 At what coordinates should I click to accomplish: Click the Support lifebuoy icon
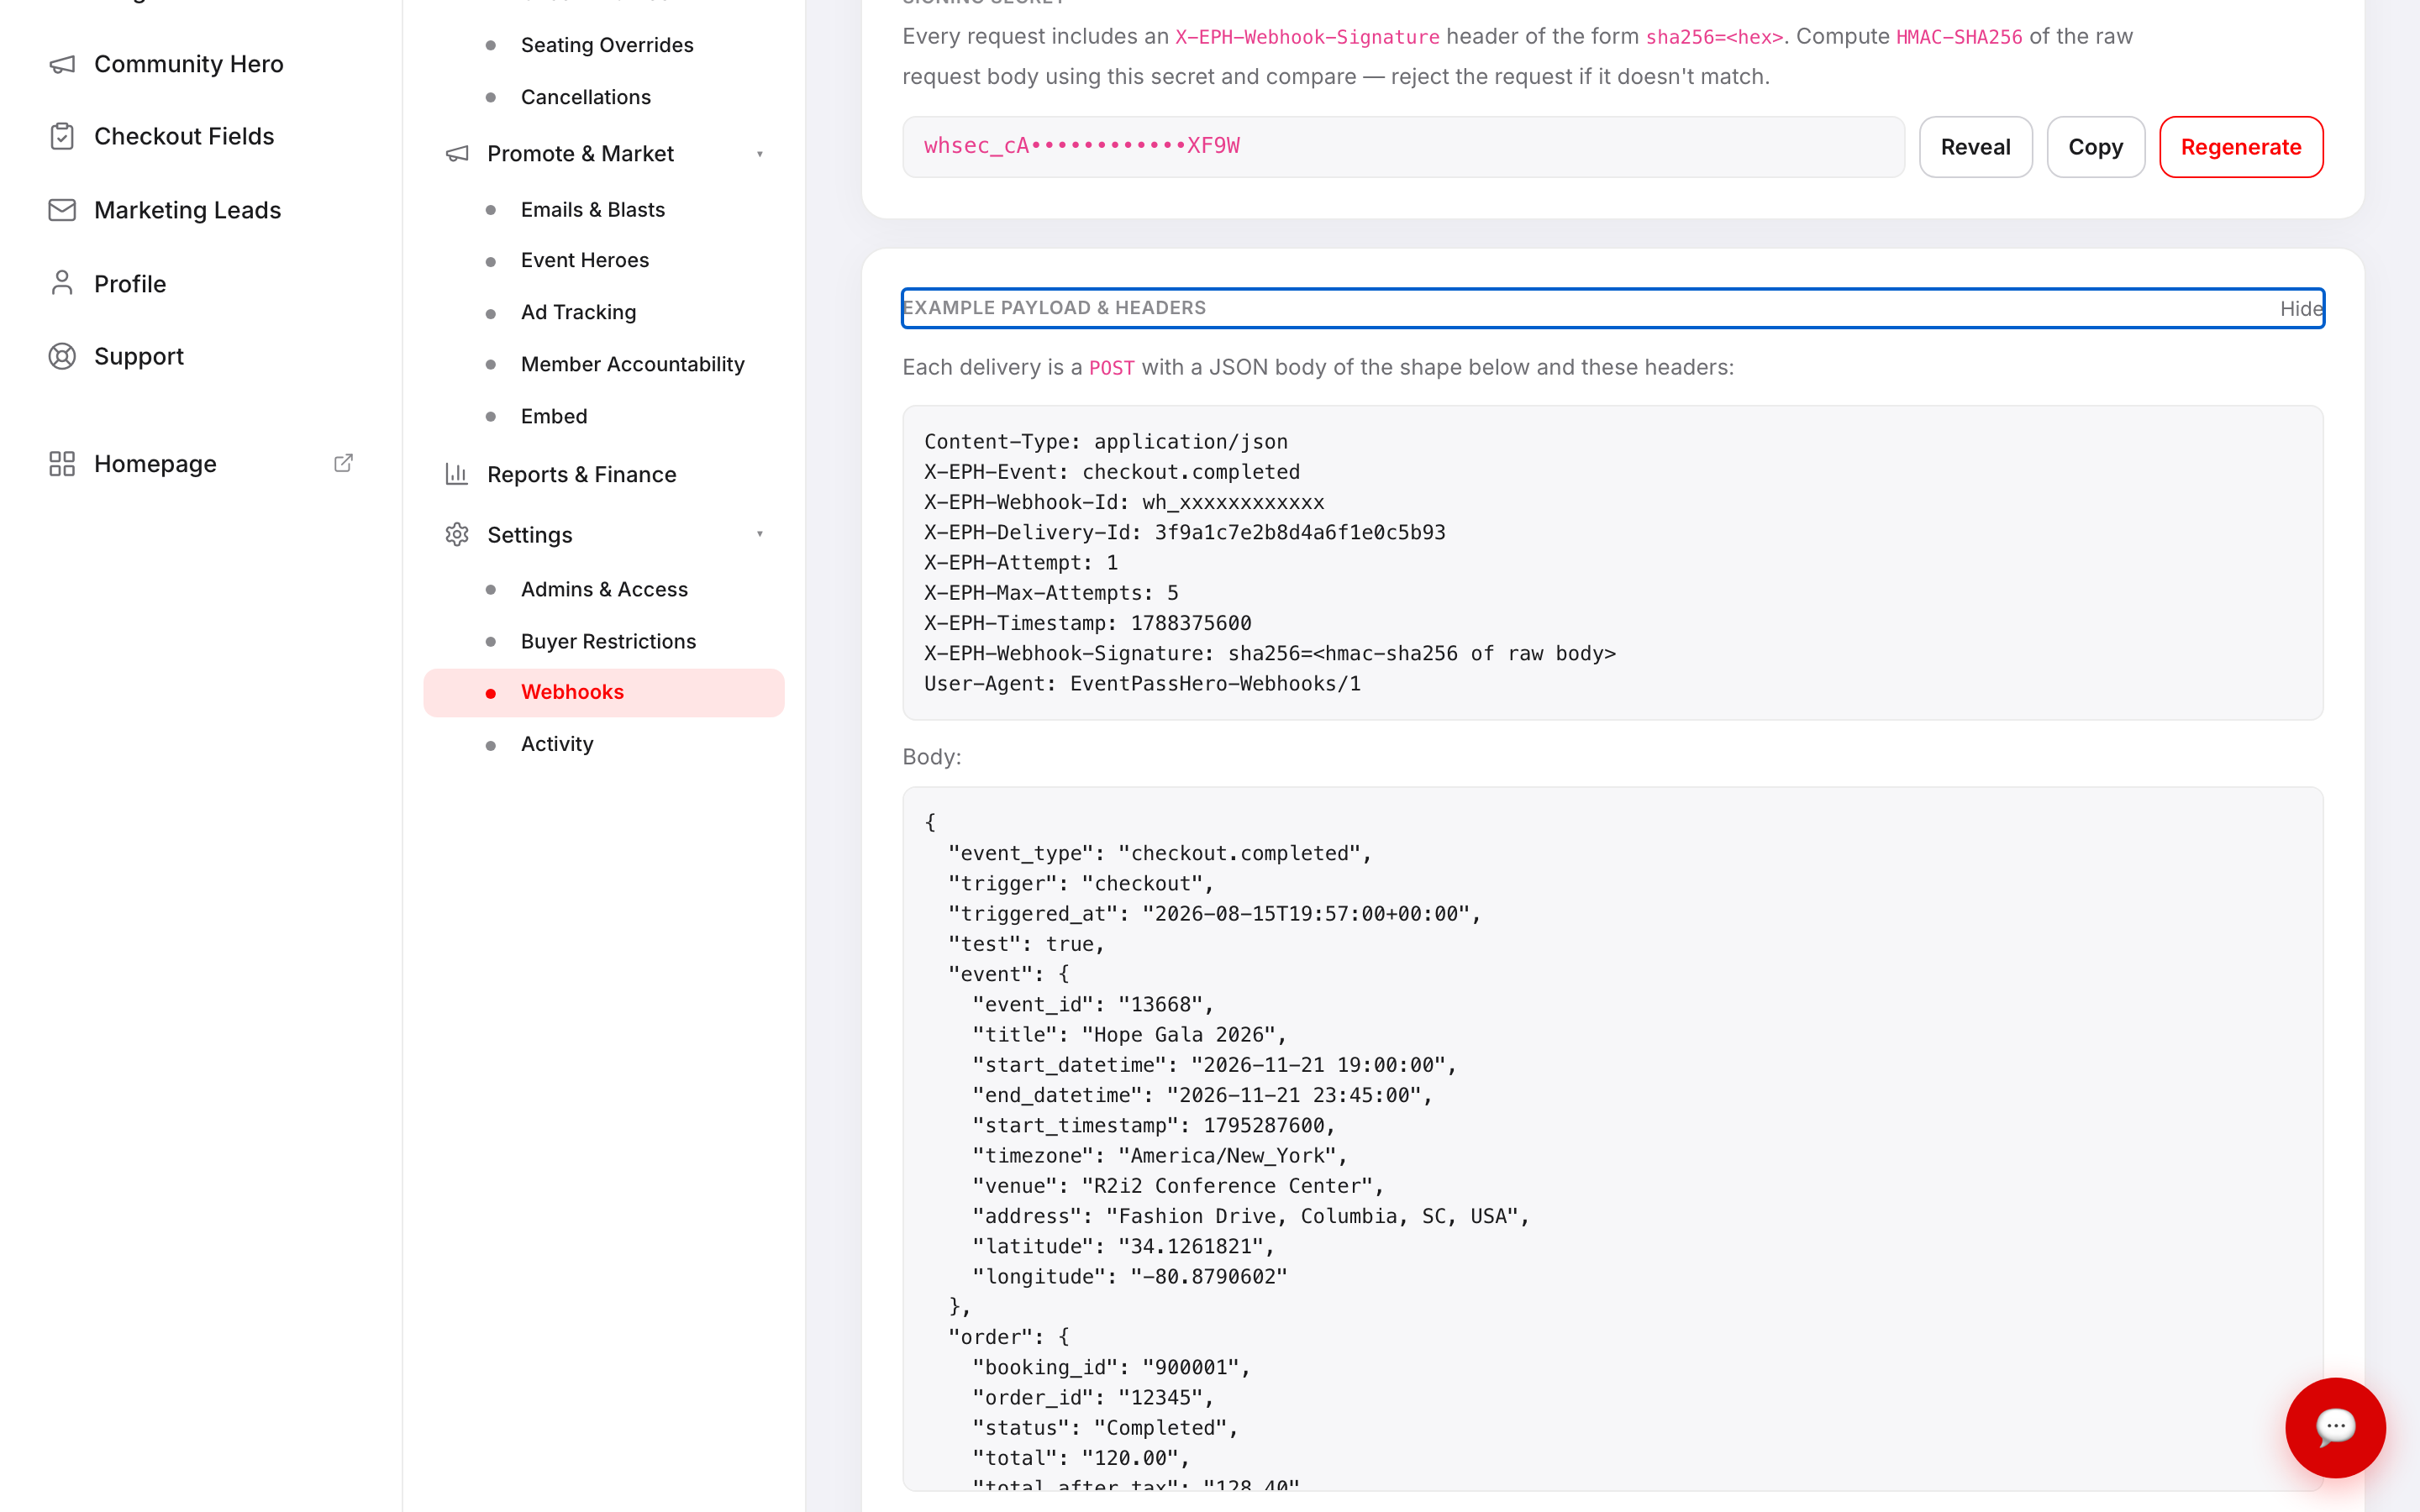click(62, 356)
